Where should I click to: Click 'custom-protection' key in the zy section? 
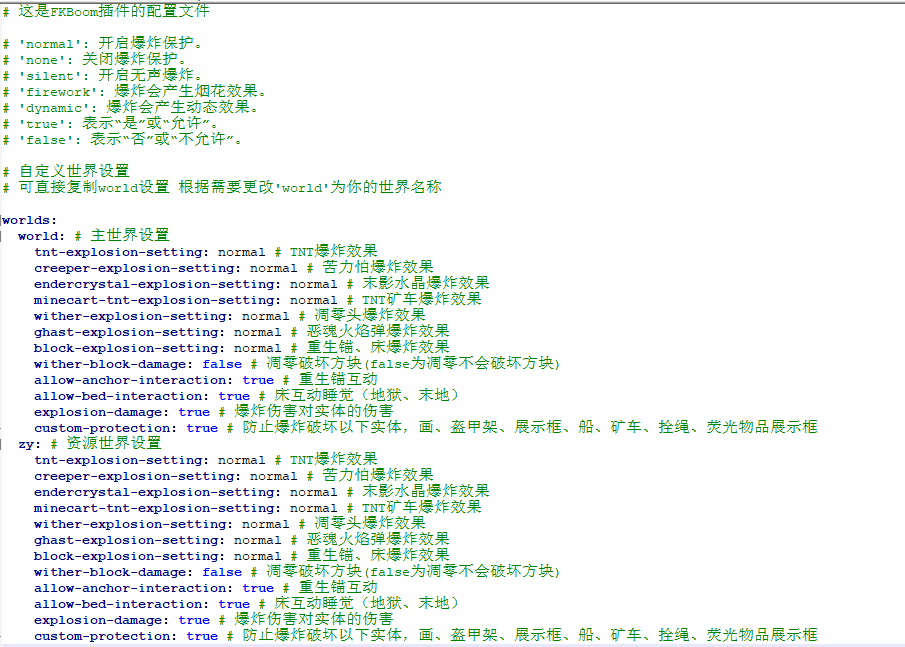coord(106,637)
